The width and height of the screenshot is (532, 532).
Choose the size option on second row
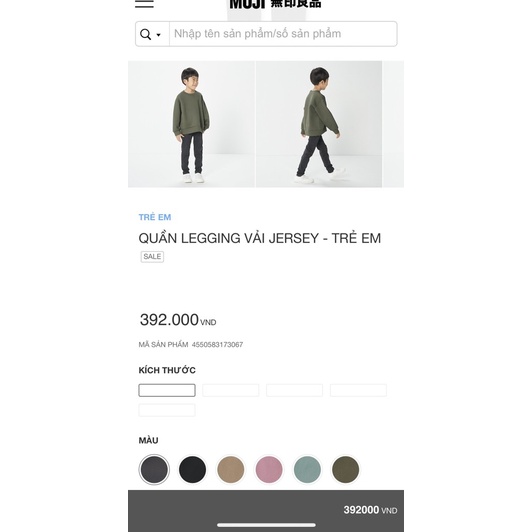coord(167,410)
